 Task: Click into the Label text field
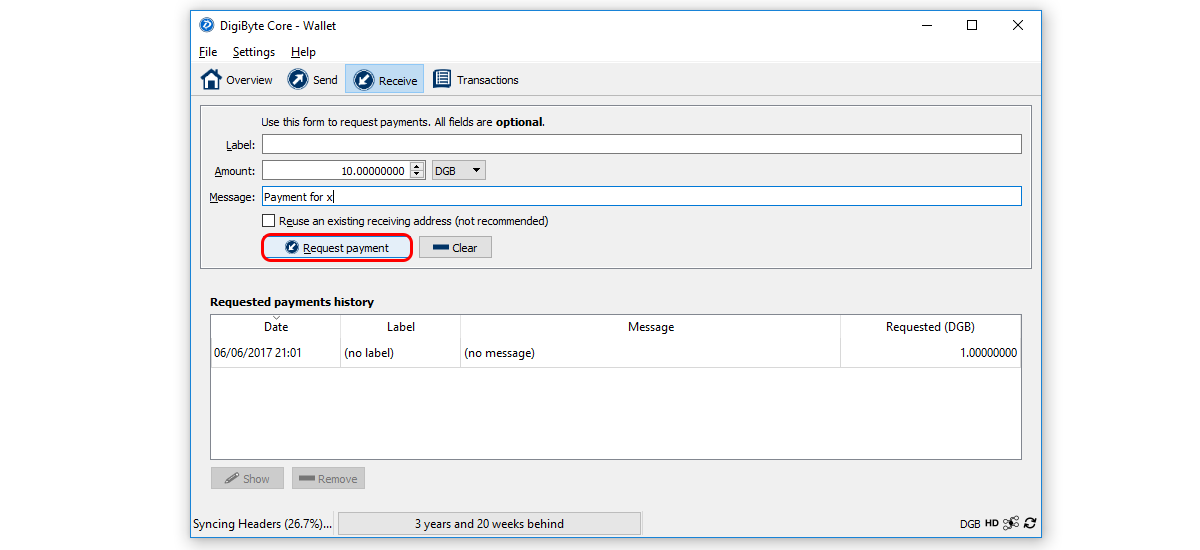(x=641, y=145)
